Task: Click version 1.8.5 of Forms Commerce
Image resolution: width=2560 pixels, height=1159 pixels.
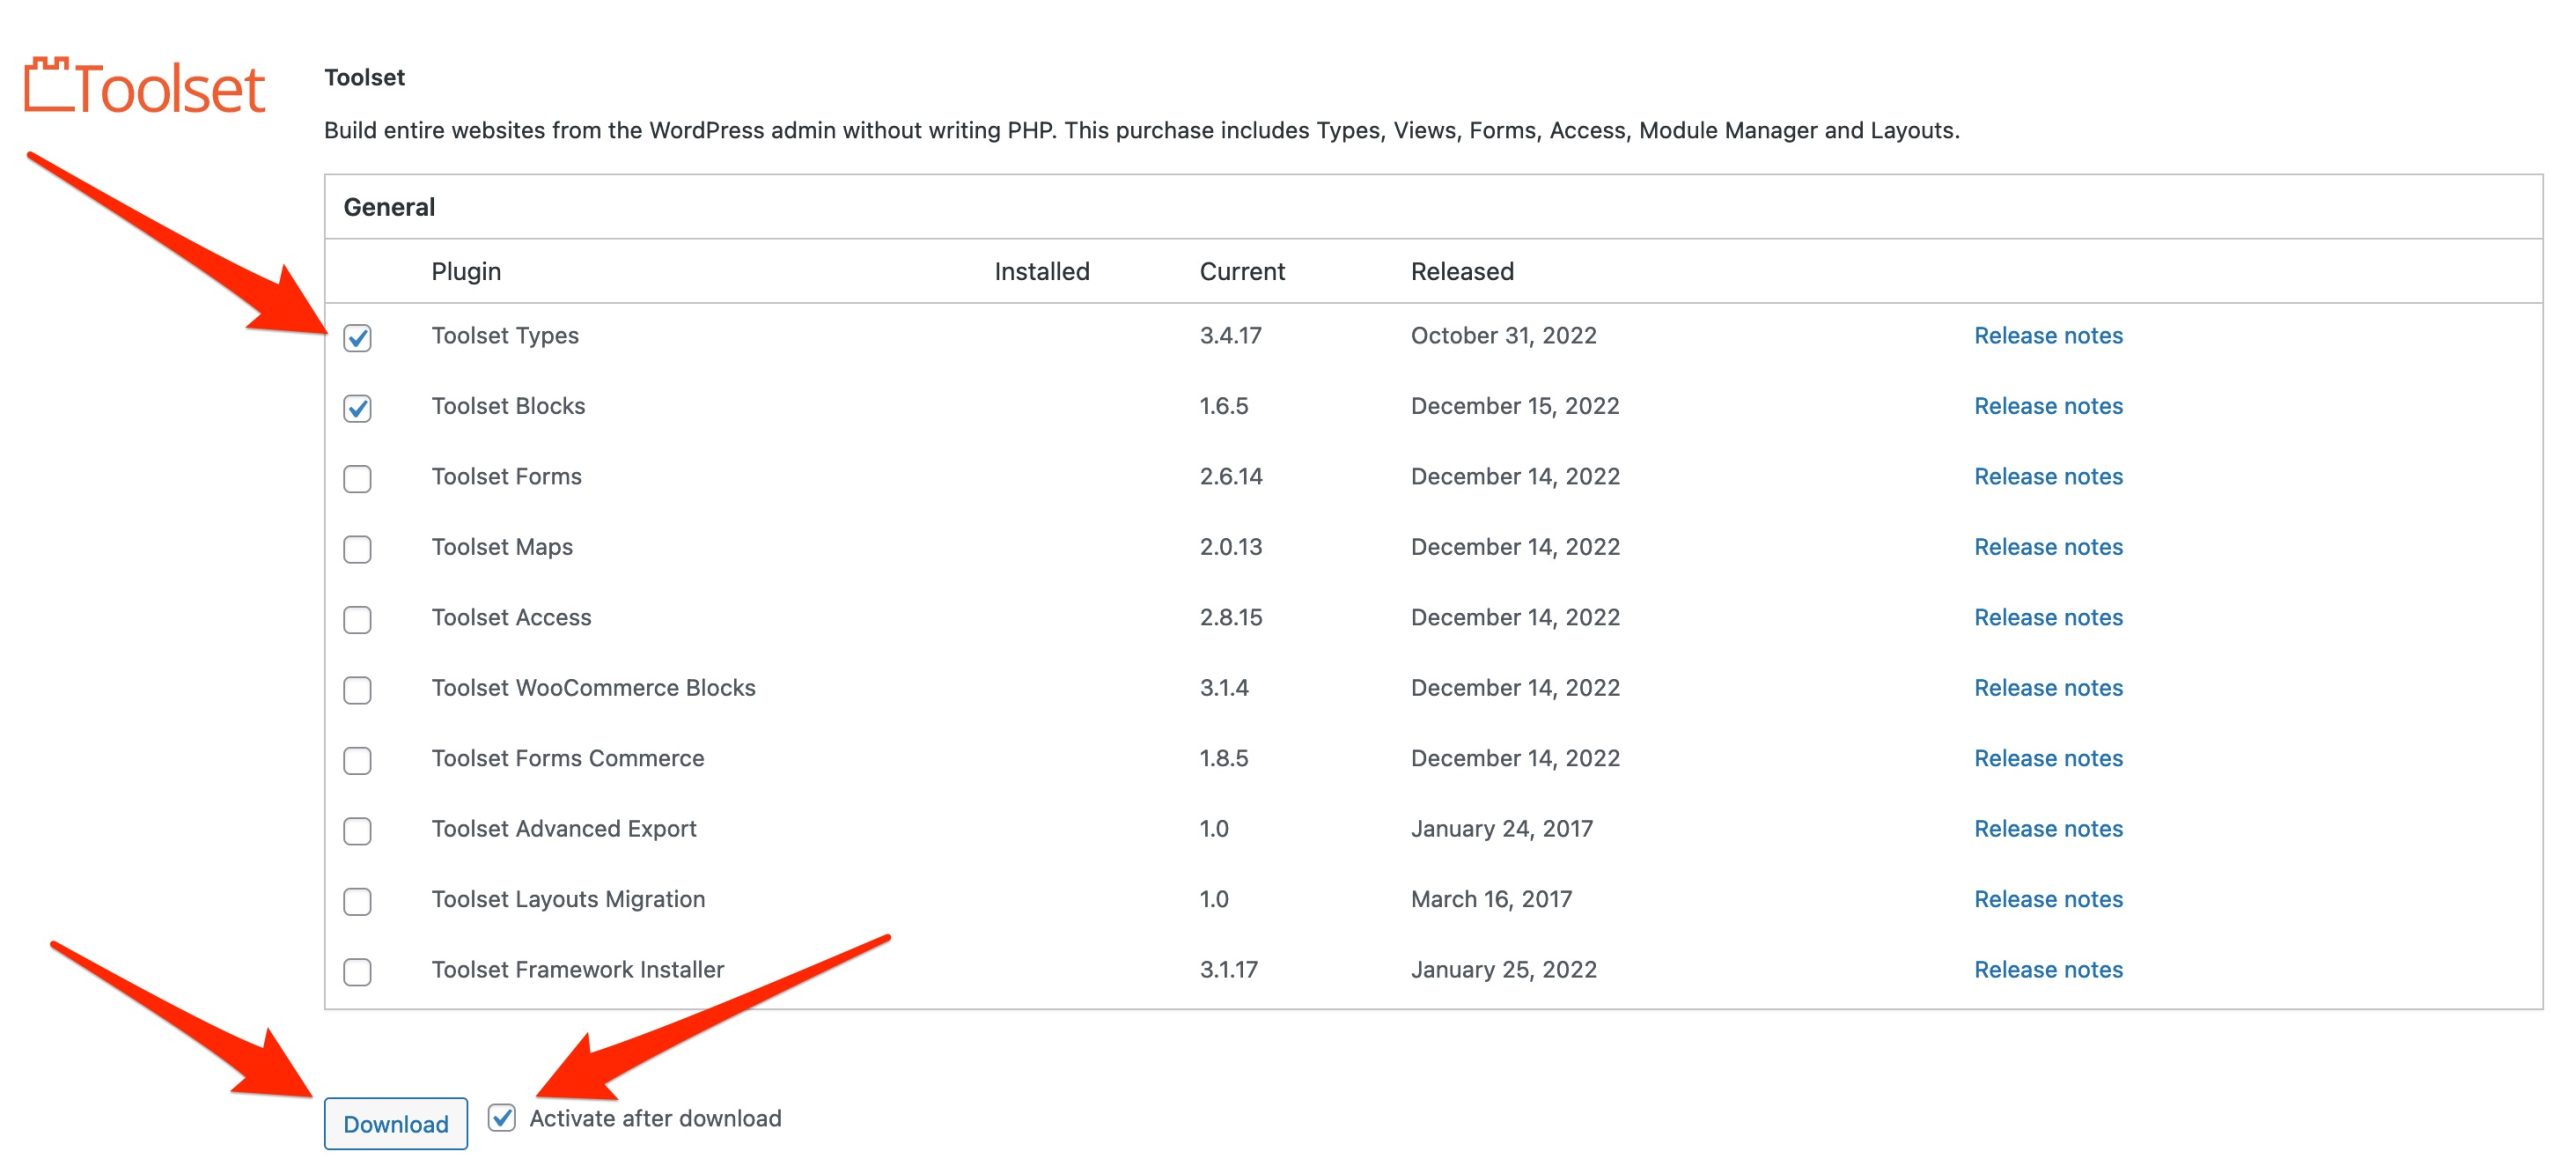Action: click(1224, 759)
